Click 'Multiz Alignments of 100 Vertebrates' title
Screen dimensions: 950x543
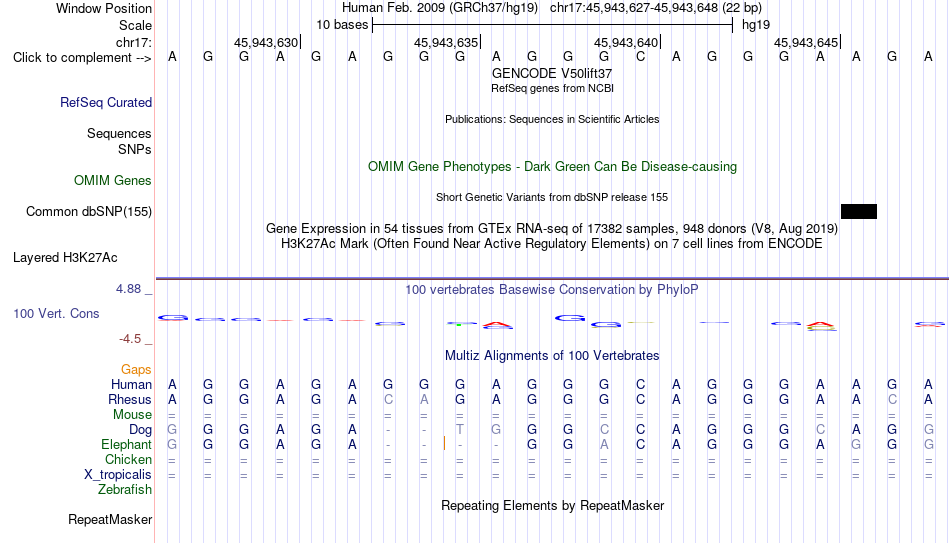[x=552, y=356]
